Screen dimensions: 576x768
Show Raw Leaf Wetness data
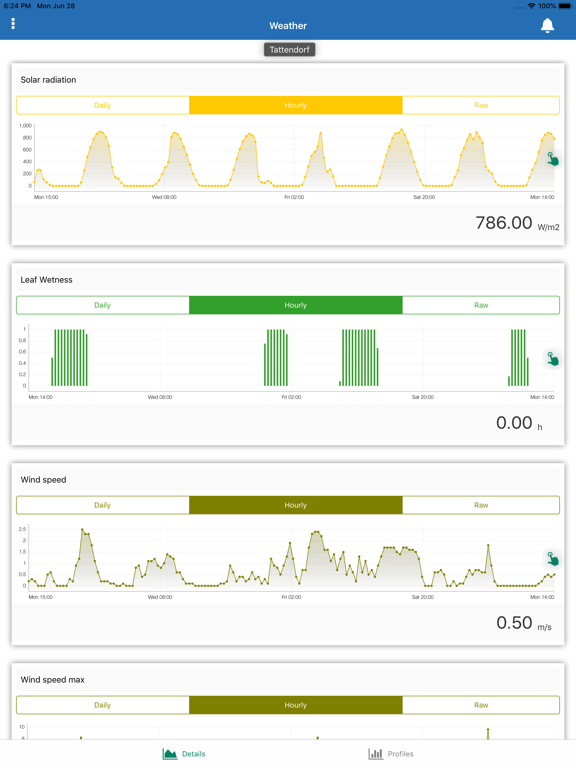(481, 305)
